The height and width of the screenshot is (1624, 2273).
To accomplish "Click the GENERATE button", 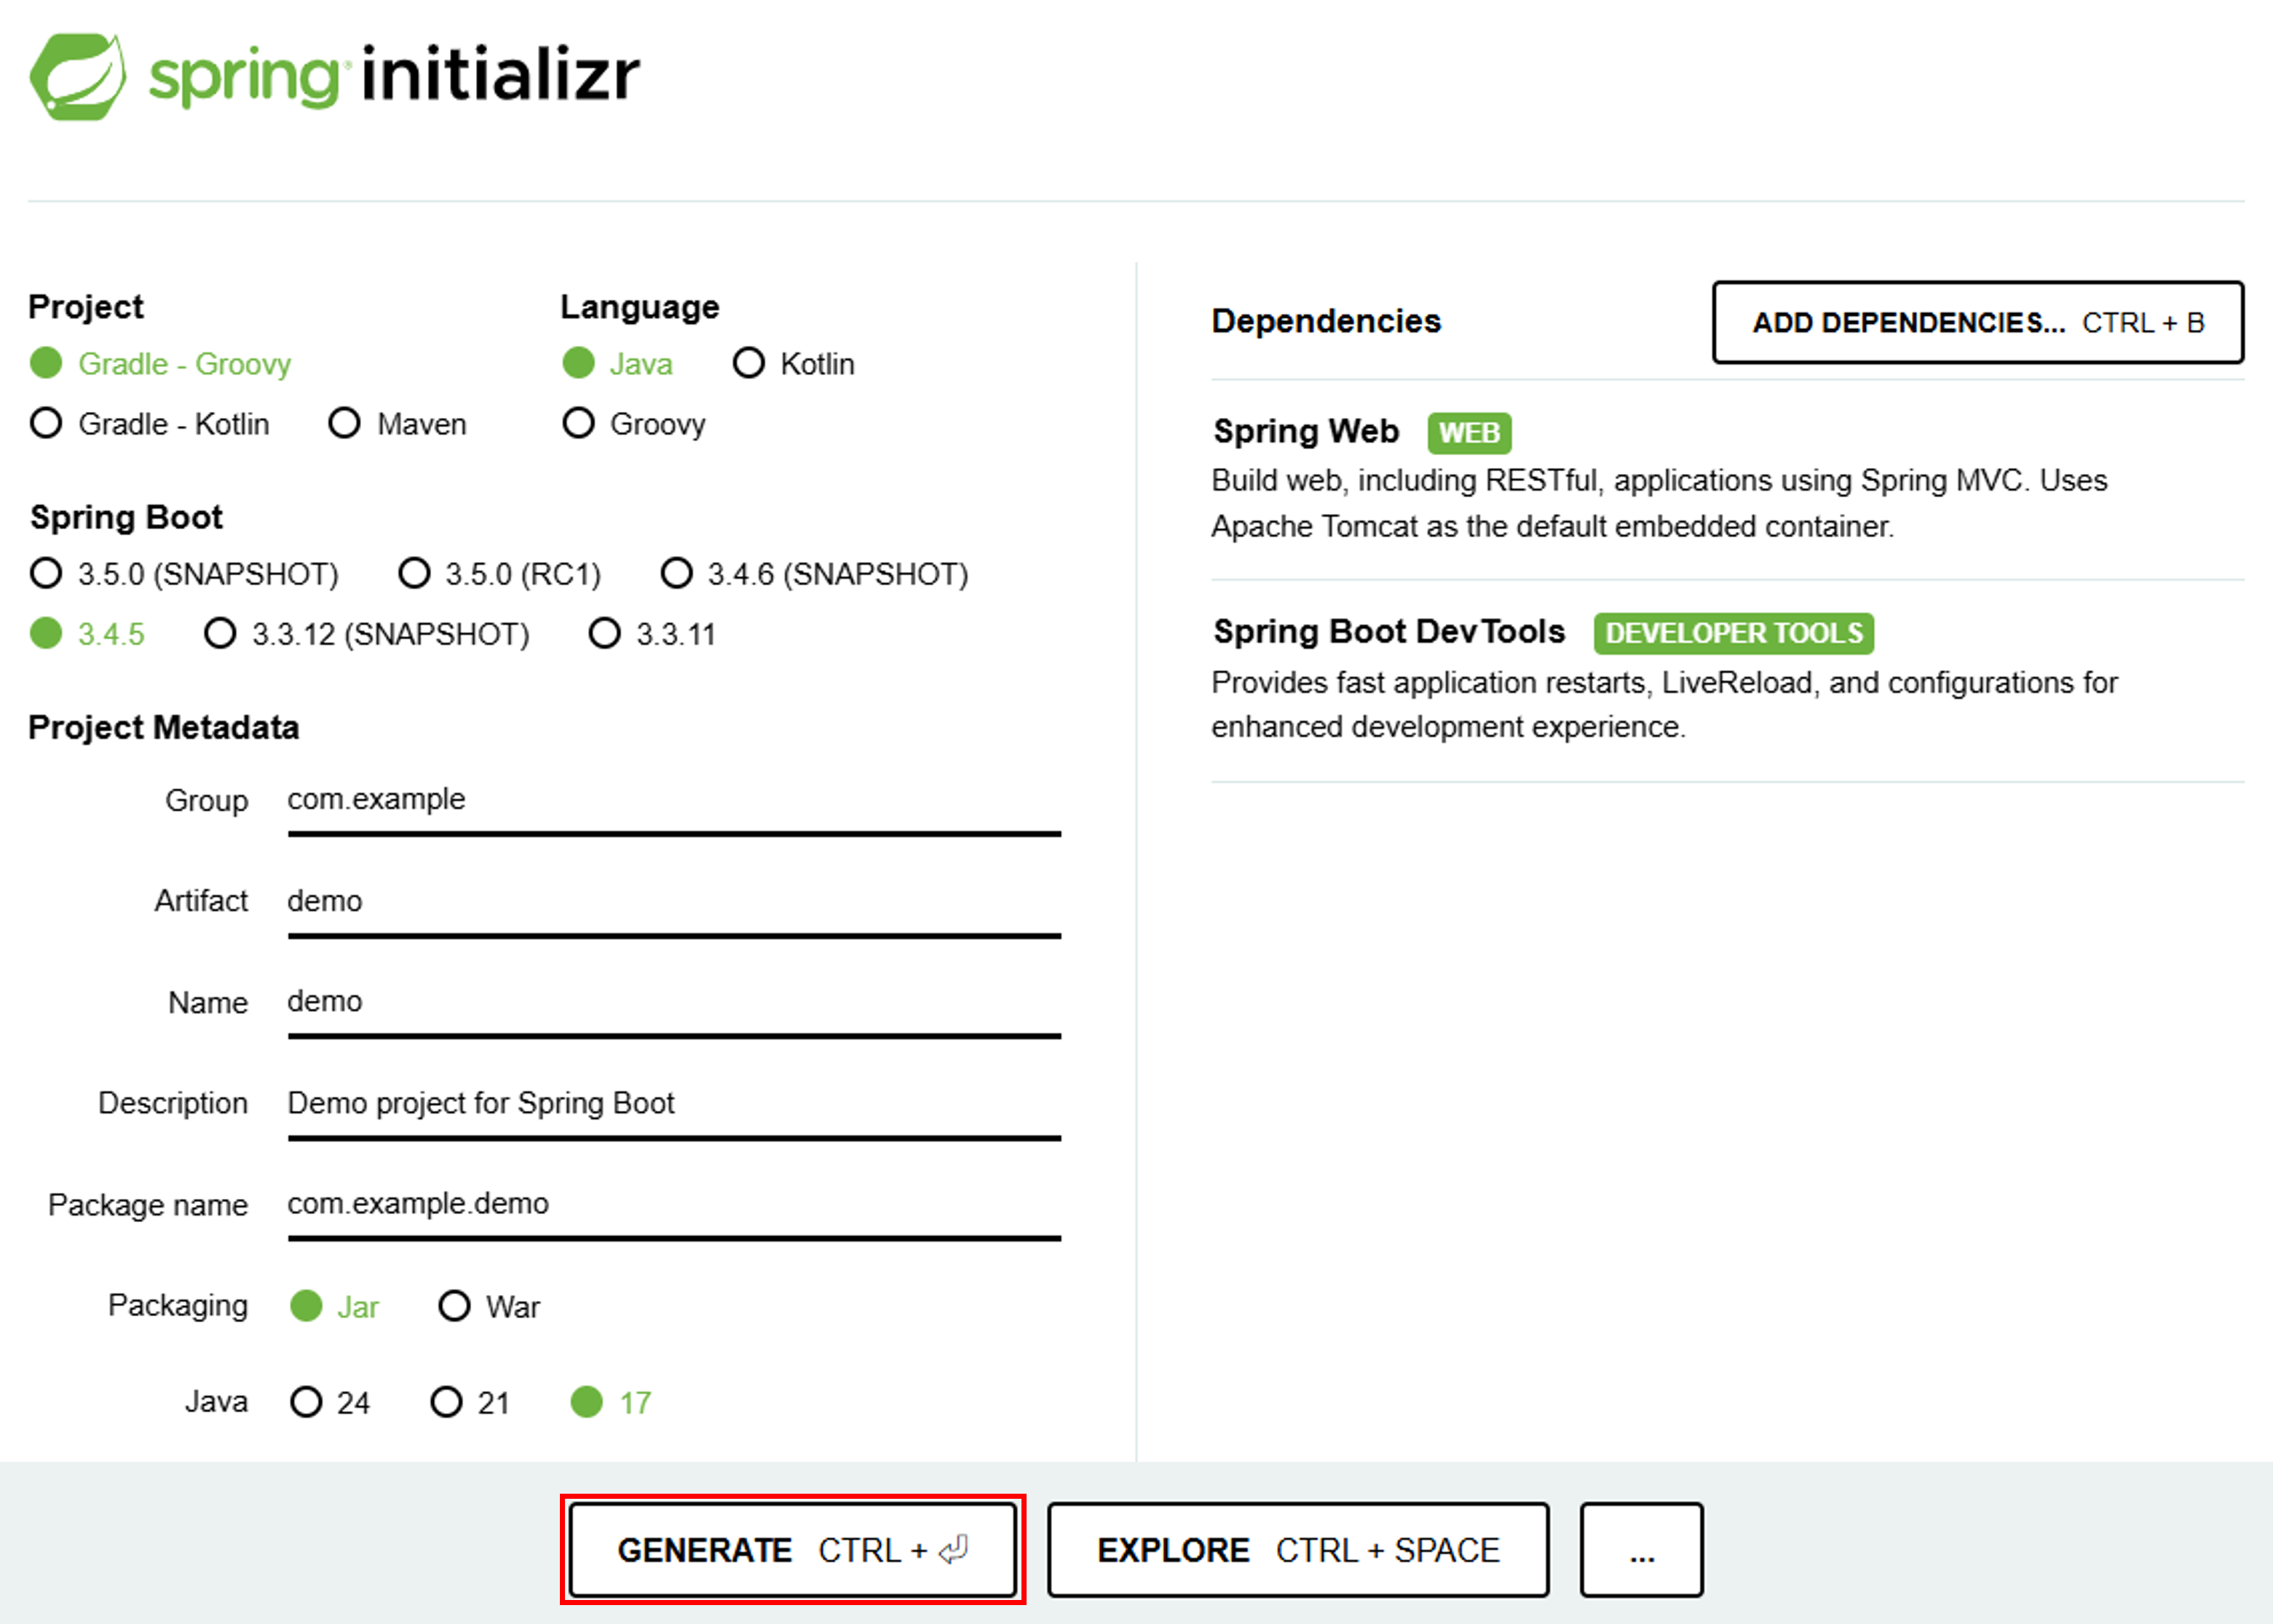I will (794, 1549).
